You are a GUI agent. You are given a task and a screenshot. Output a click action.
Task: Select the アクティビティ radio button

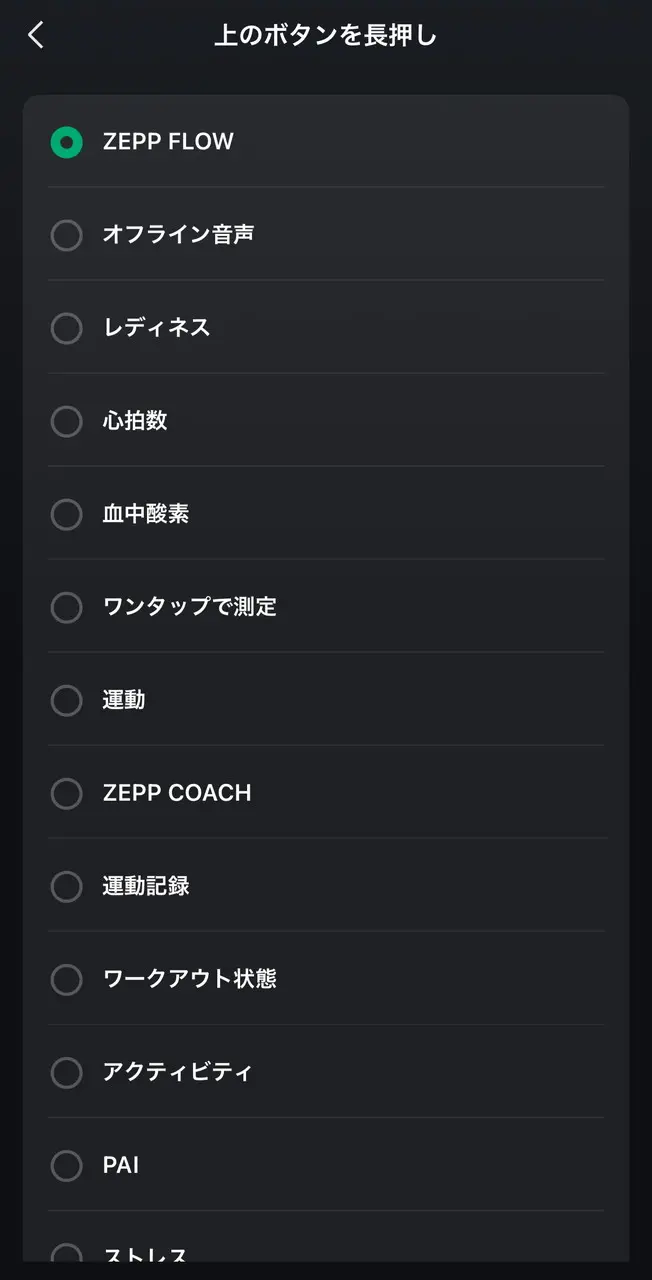point(66,1072)
